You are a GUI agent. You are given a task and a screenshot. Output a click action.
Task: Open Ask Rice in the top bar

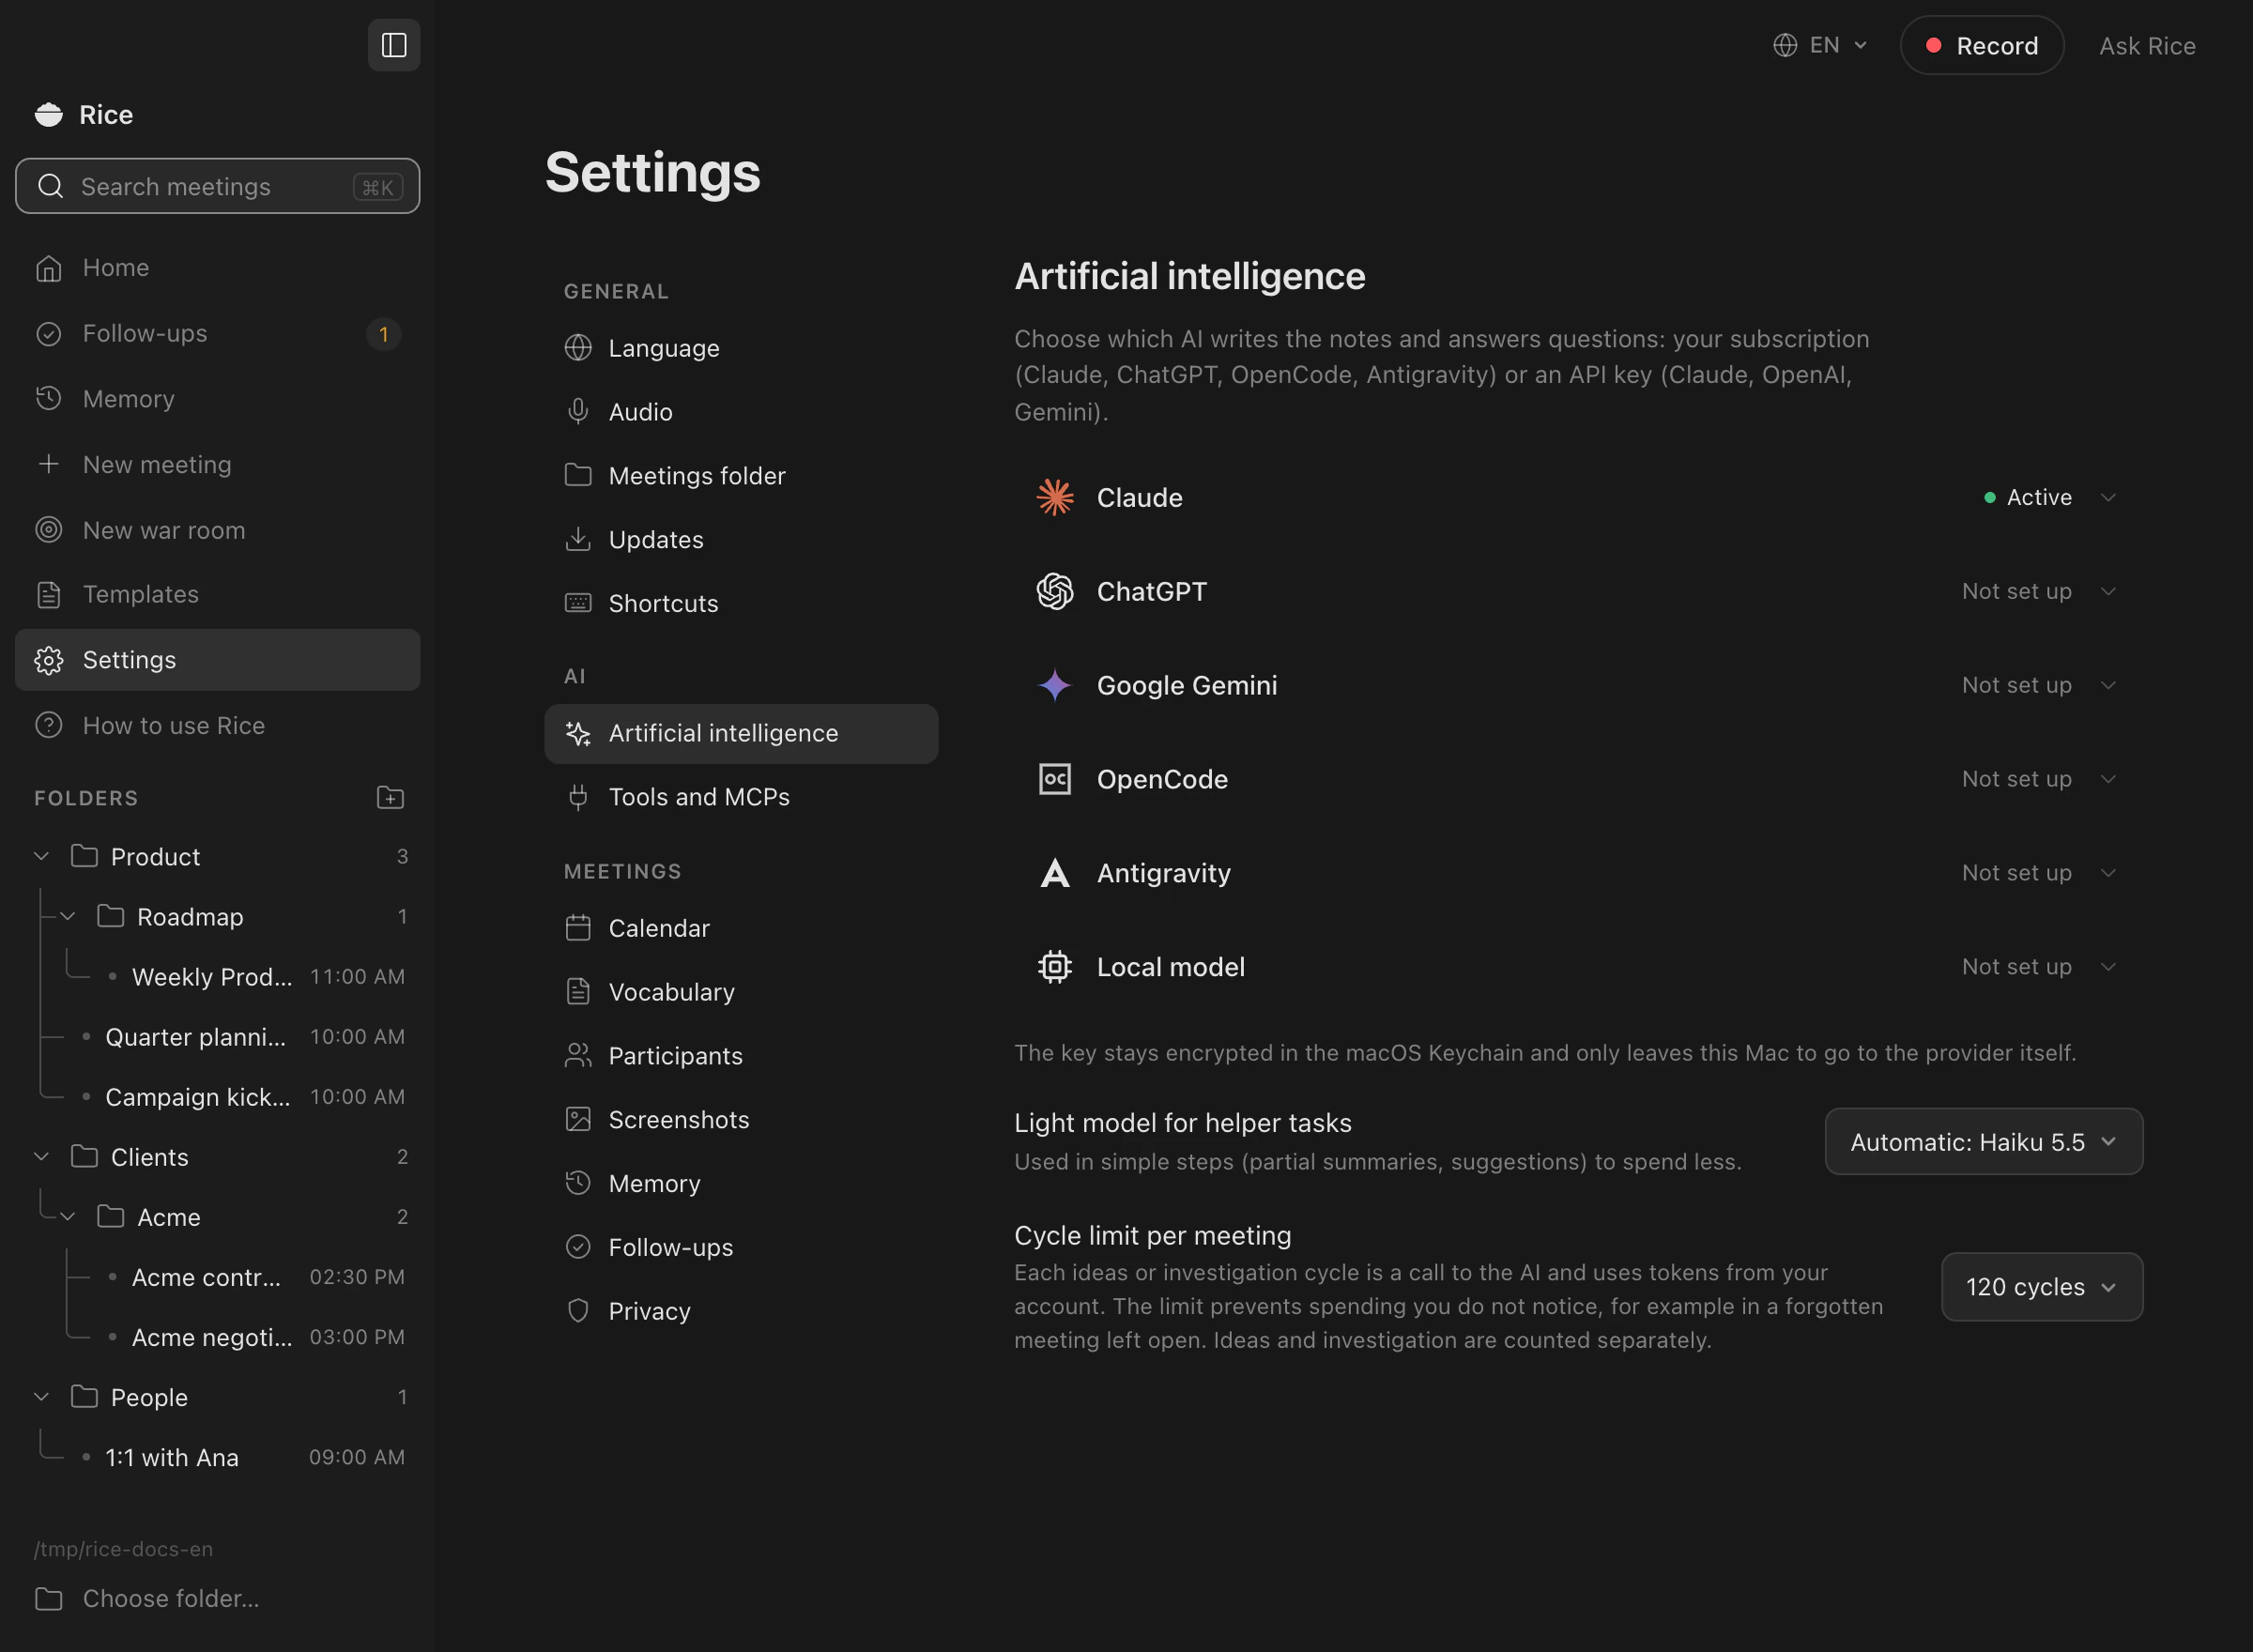pos(2147,46)
